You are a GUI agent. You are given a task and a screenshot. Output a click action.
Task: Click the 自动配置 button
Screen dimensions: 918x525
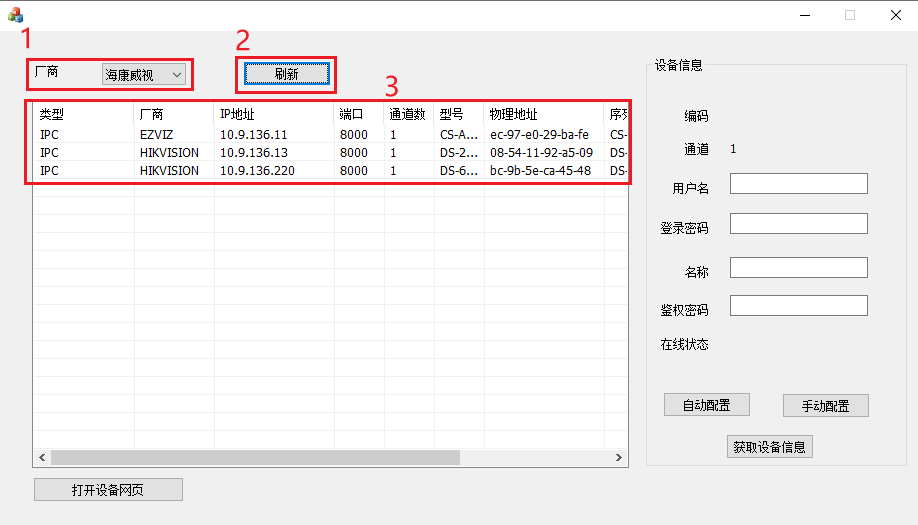(707, 405)
